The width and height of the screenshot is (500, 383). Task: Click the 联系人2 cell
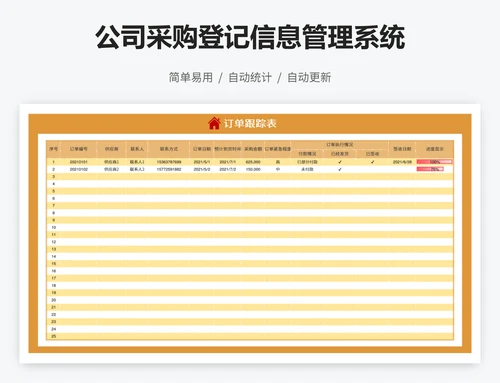click(137, 169)
